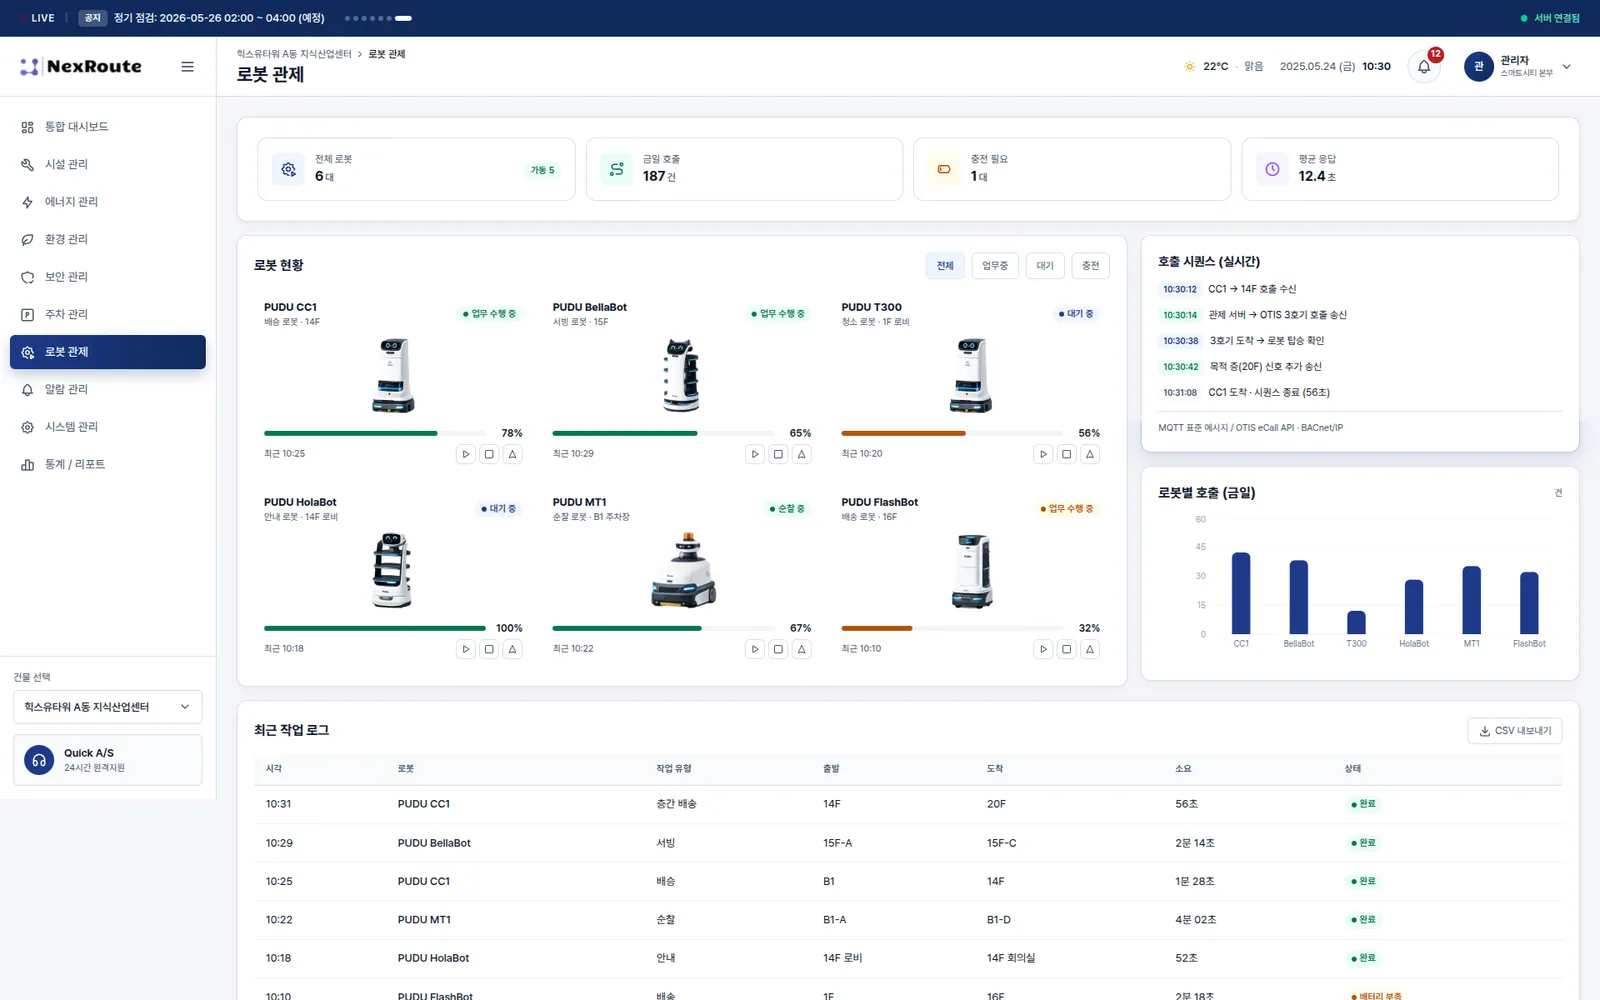Image resolution: width=1600 pixels, height=1000 pixels.
Task: Click the 힉스유타워 A동 지식산업센터 breadcrumb link
Action: (294, 54)
